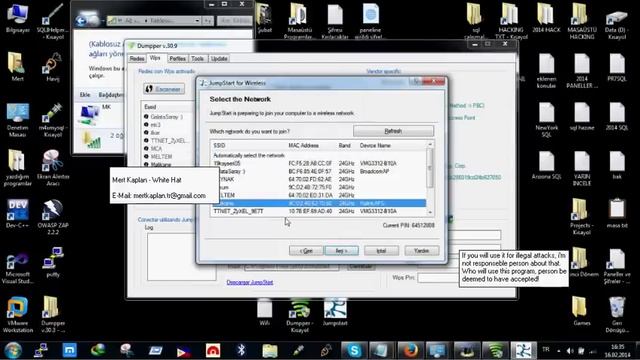Select MELTEM entry in Dumpper Essid list
Image resolution: width=640 pixels, height=360 pixels.
click(x=161, y=156)
